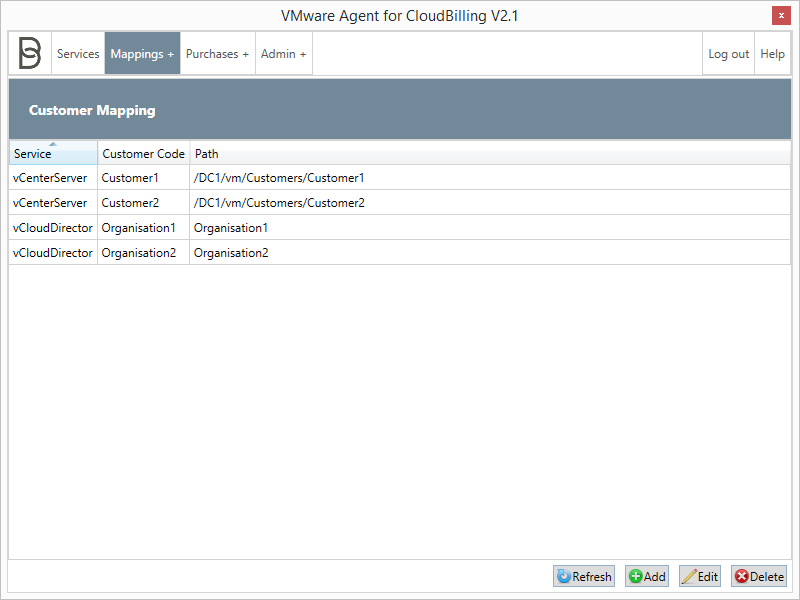The image size is (800, 600).
Task: Switch to the Services tab
Action: pyautogui.click(x=78, y=53)
